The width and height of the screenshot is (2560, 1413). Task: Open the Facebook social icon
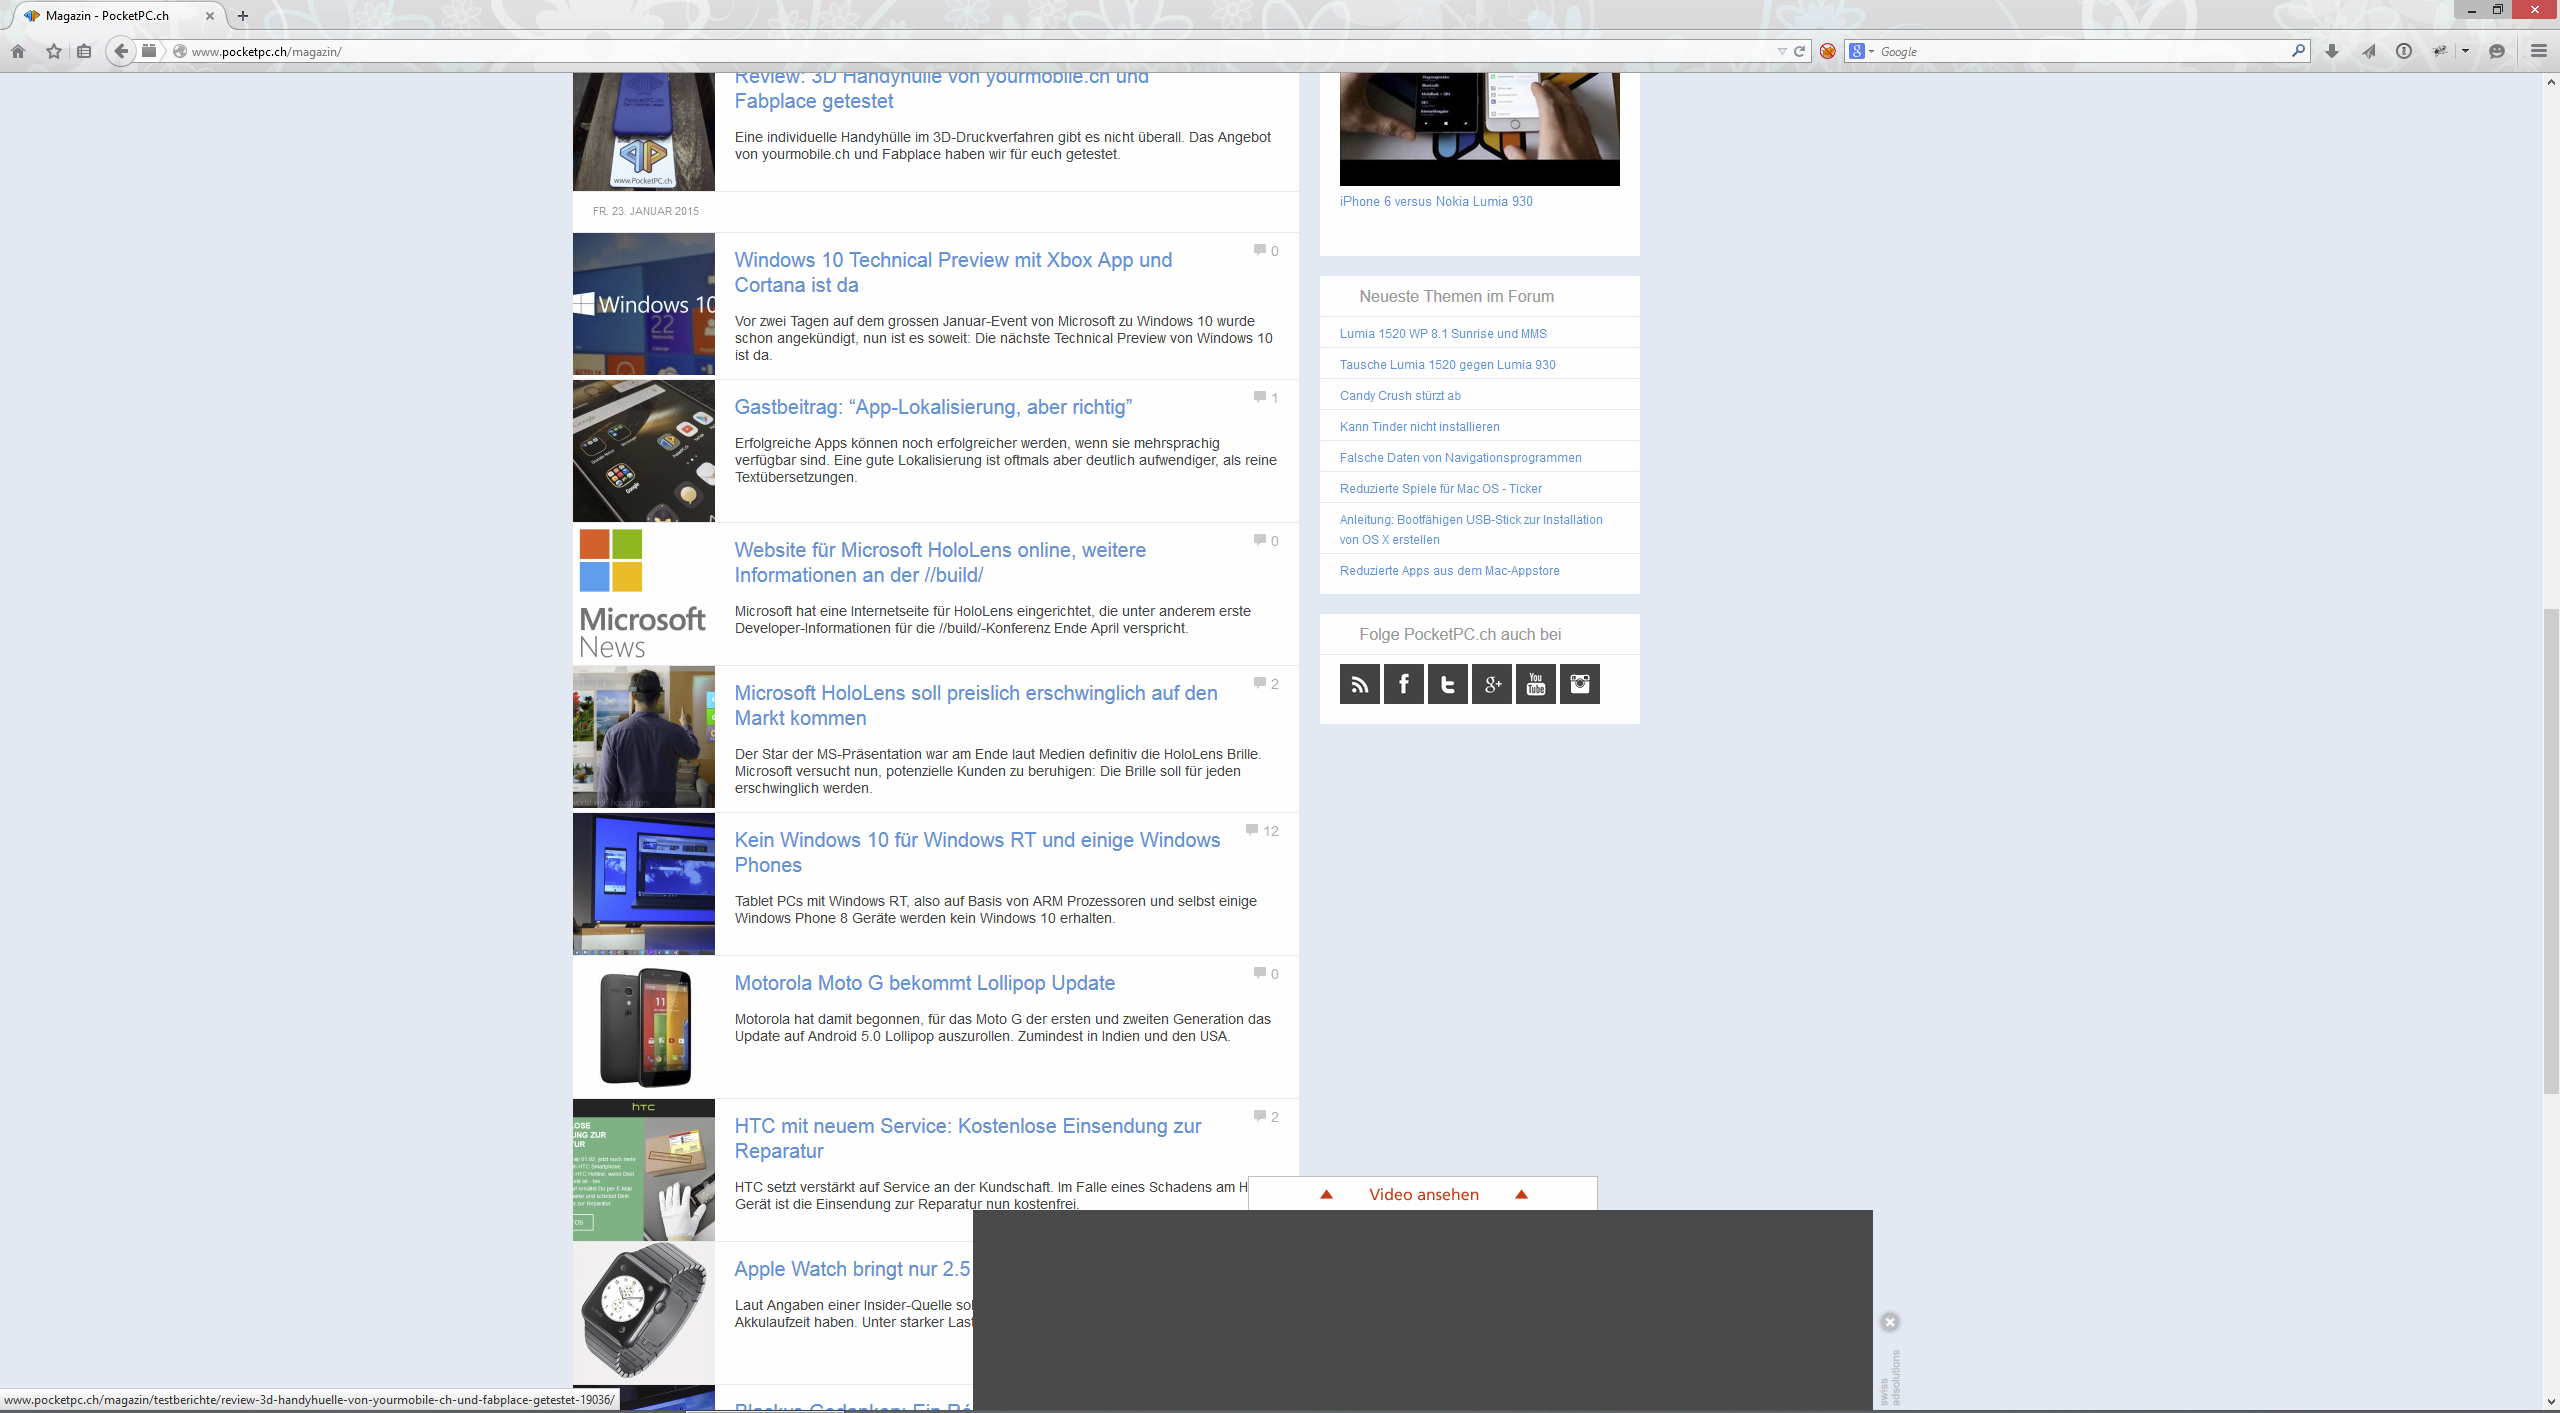1403,684
